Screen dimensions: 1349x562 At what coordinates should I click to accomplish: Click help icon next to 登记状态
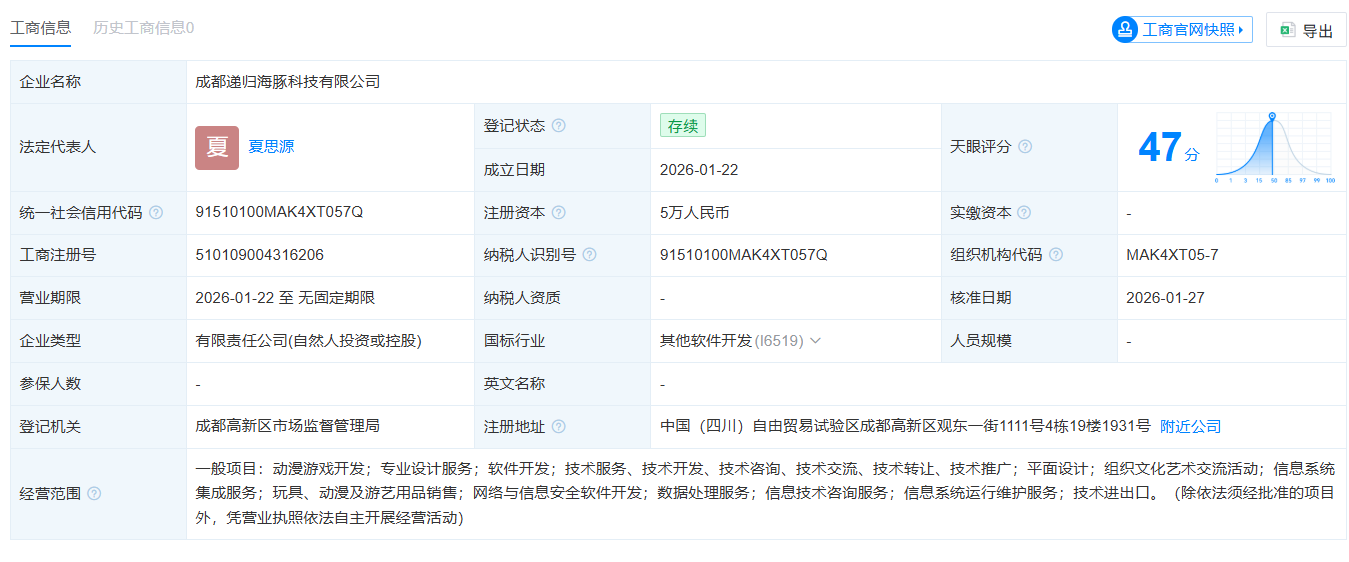tap(559, 126)
